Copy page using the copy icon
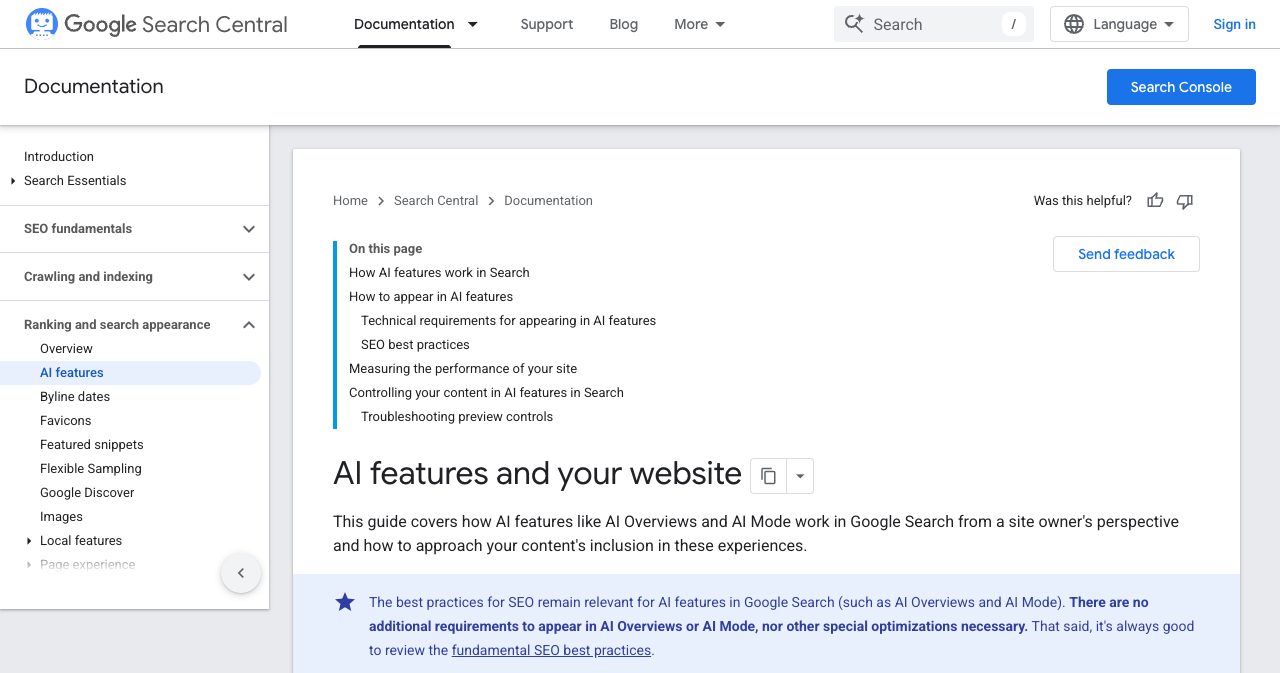Viewport: 1280px width, 673px height. (768, 476)
